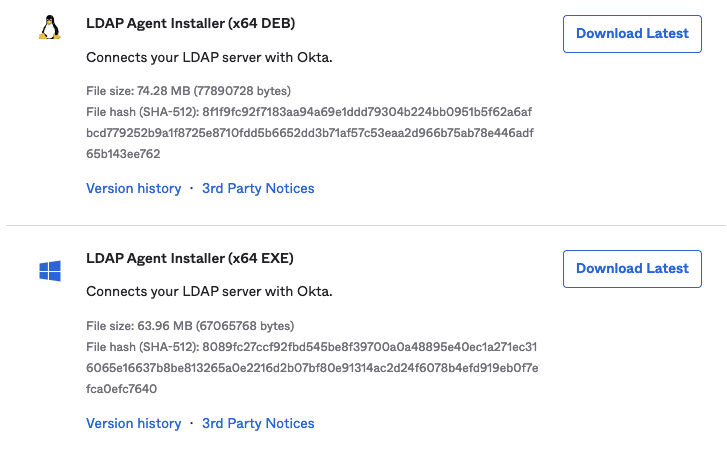Screen dimensions: 727x449
Task: View 3rd Party Notices for EXE installer
Action: coord(258,423)
